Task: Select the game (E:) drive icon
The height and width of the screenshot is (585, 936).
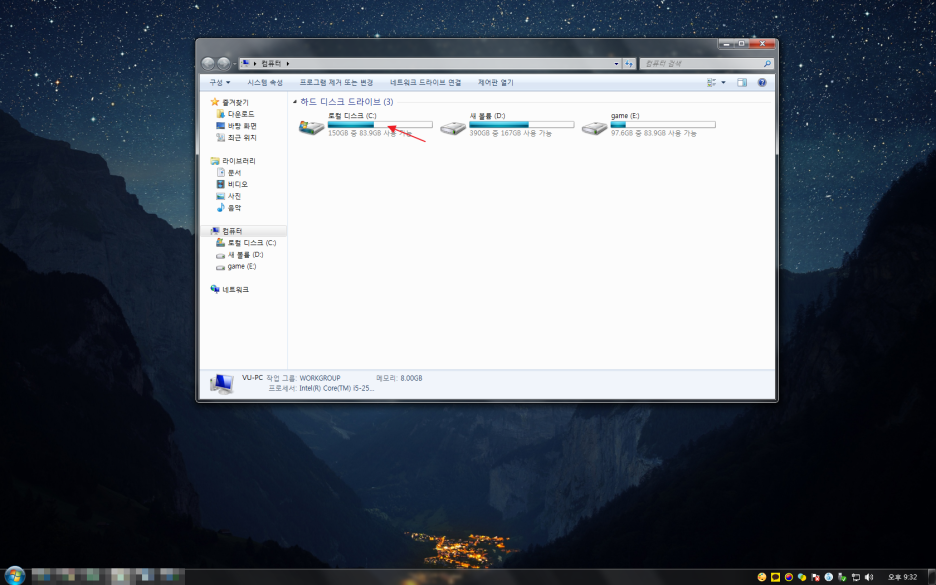Action: click(595, 127)
